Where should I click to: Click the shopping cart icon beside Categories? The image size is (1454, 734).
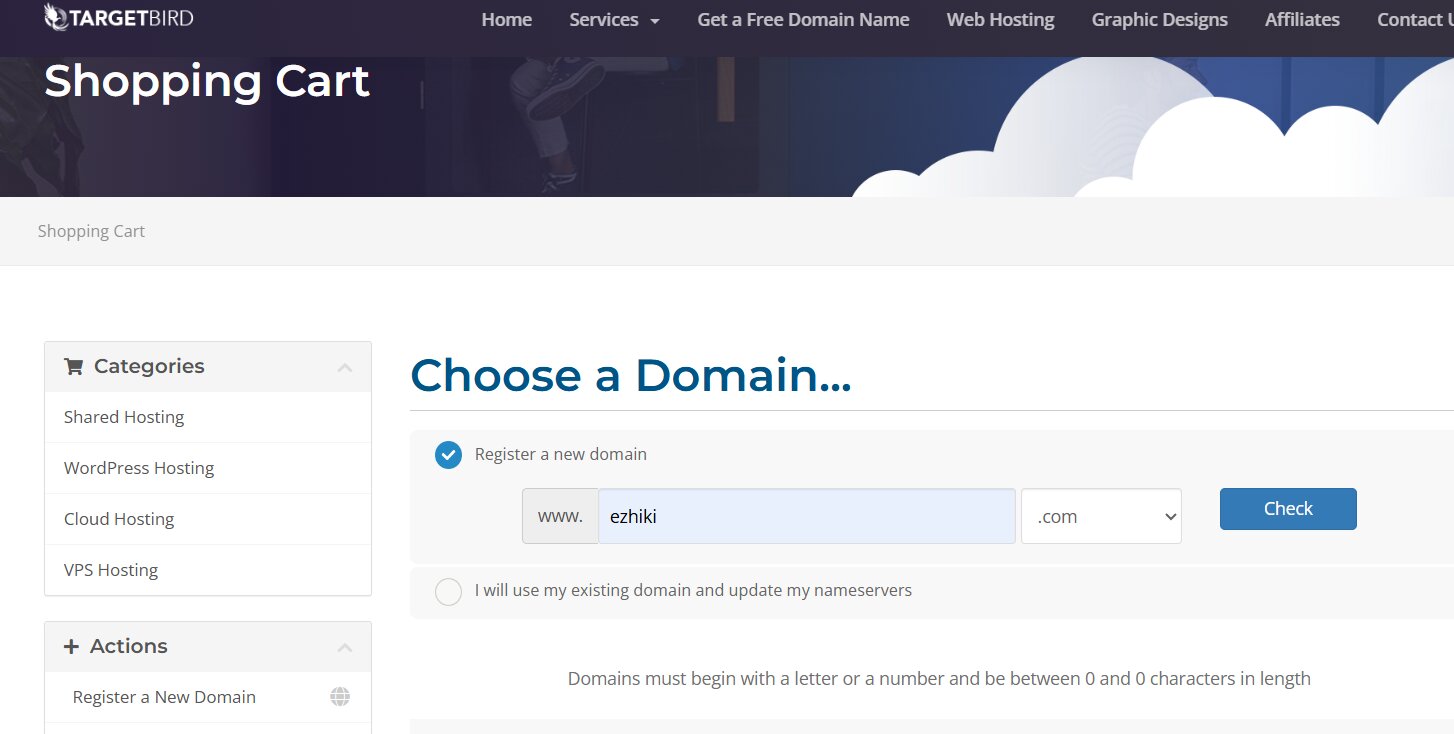click(73, 367)
